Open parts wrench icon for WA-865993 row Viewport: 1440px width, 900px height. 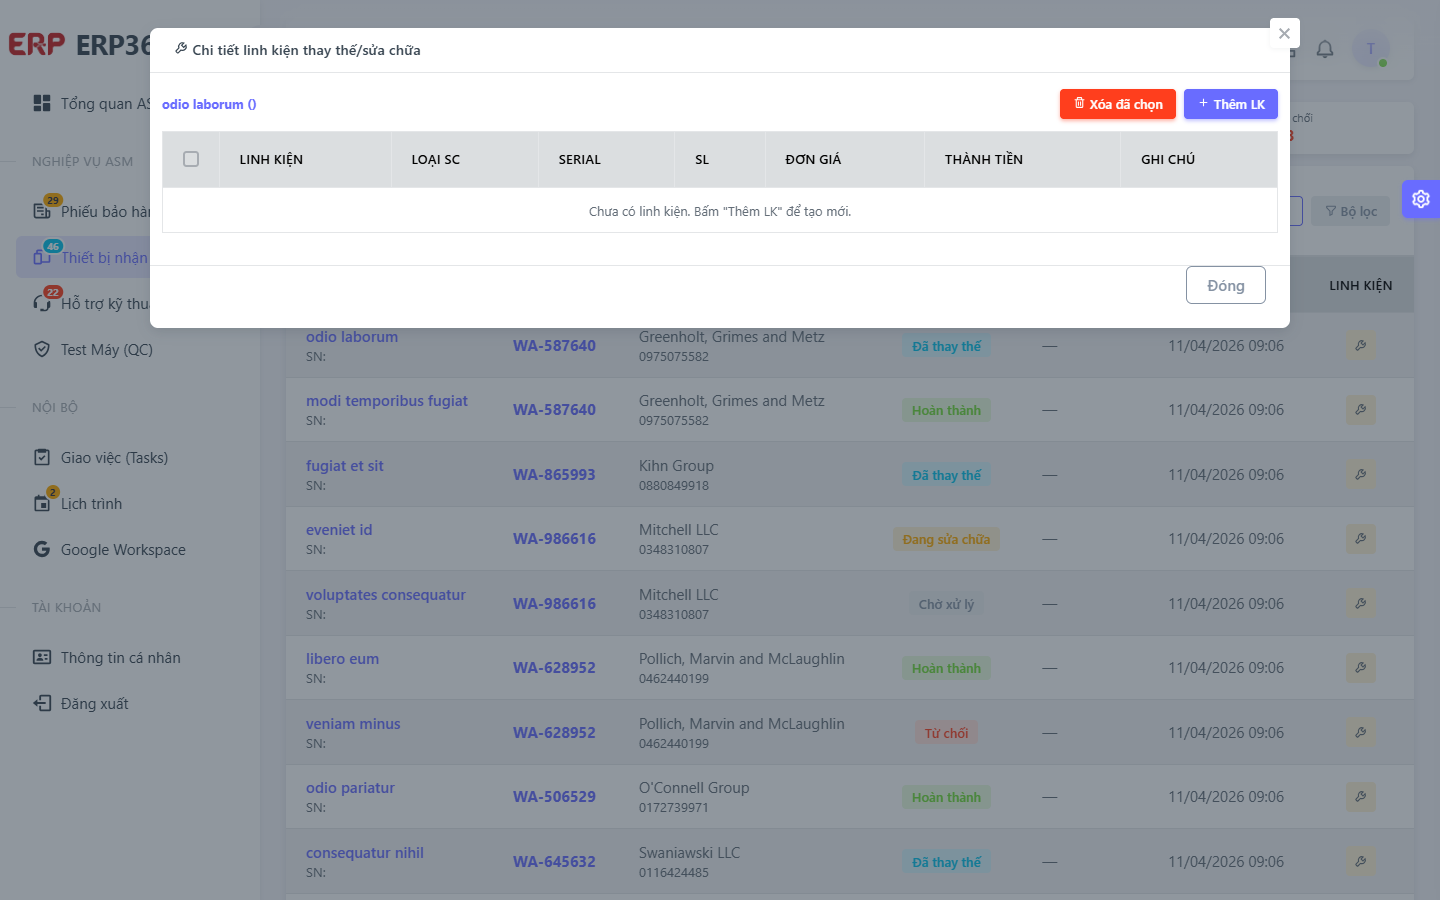point(1361,475)
